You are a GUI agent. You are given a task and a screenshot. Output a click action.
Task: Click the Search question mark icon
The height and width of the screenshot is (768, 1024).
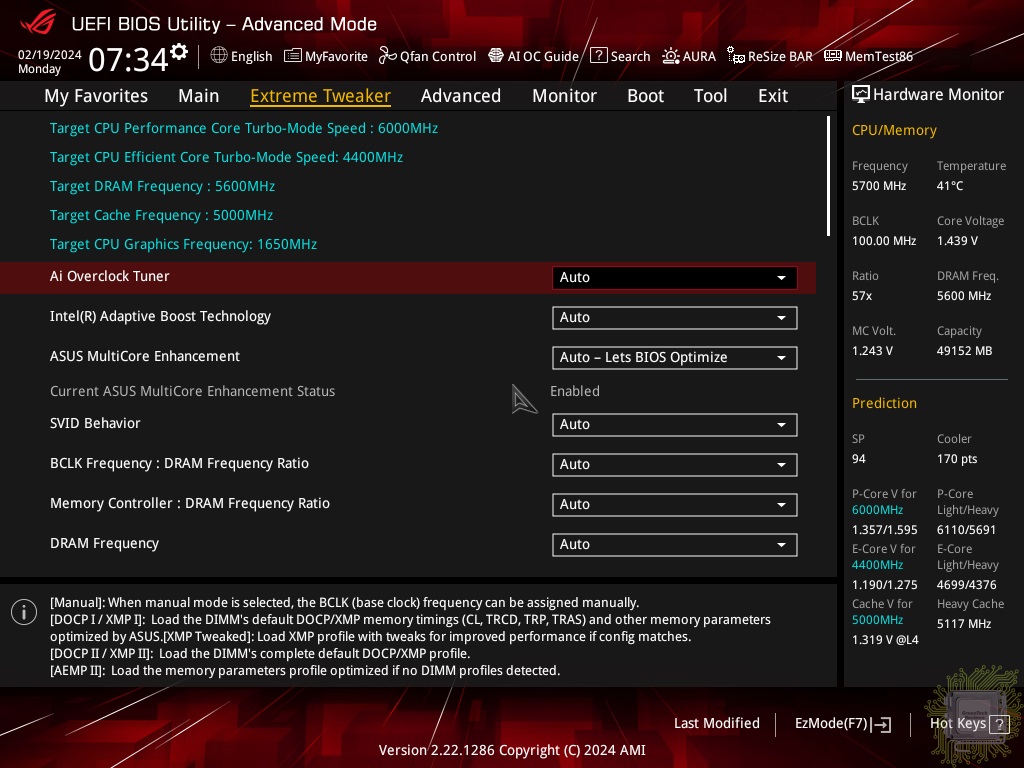[x=598, y=56]
